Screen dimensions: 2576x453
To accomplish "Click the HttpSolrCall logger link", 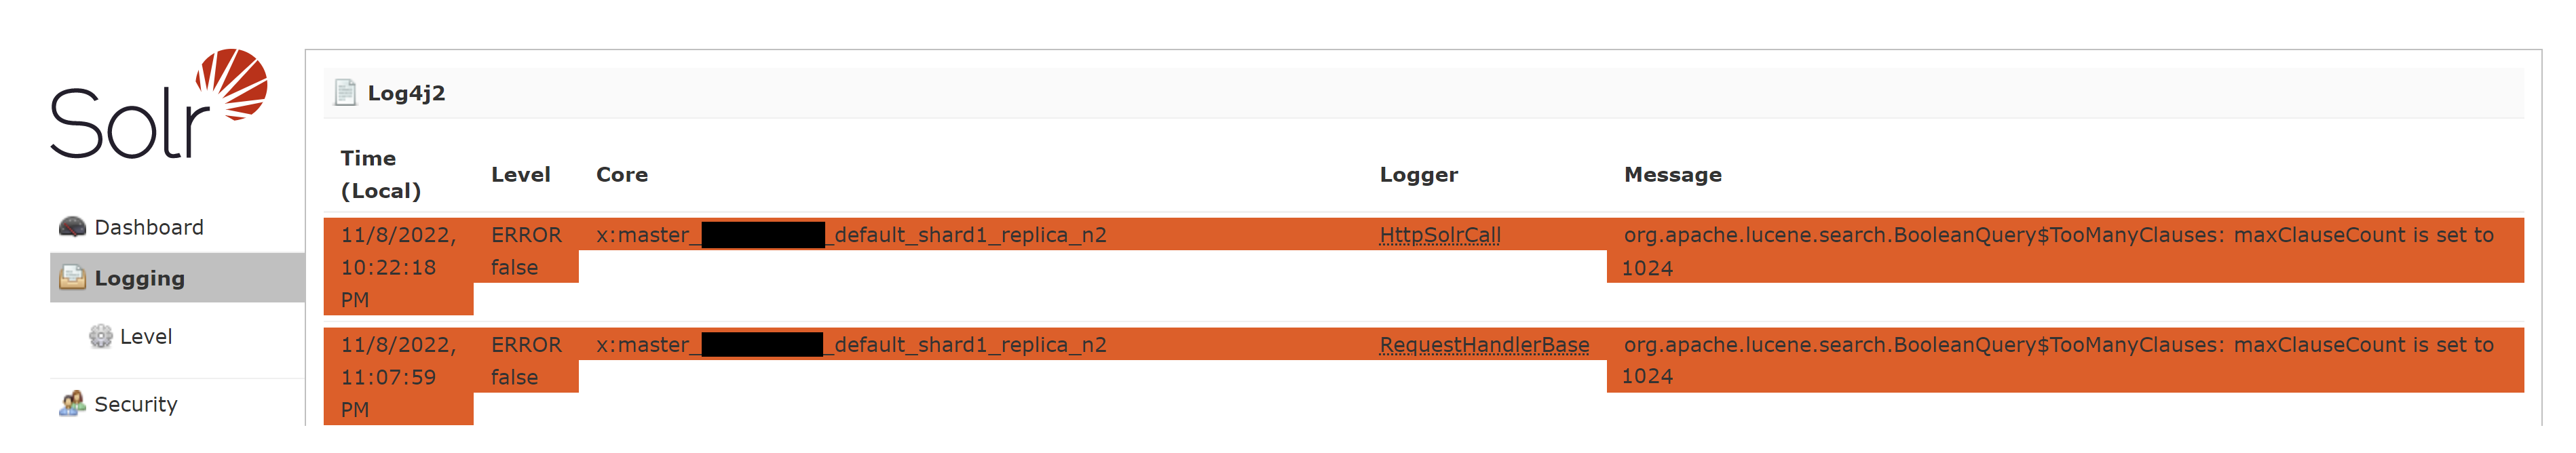I will (1440, 235).
